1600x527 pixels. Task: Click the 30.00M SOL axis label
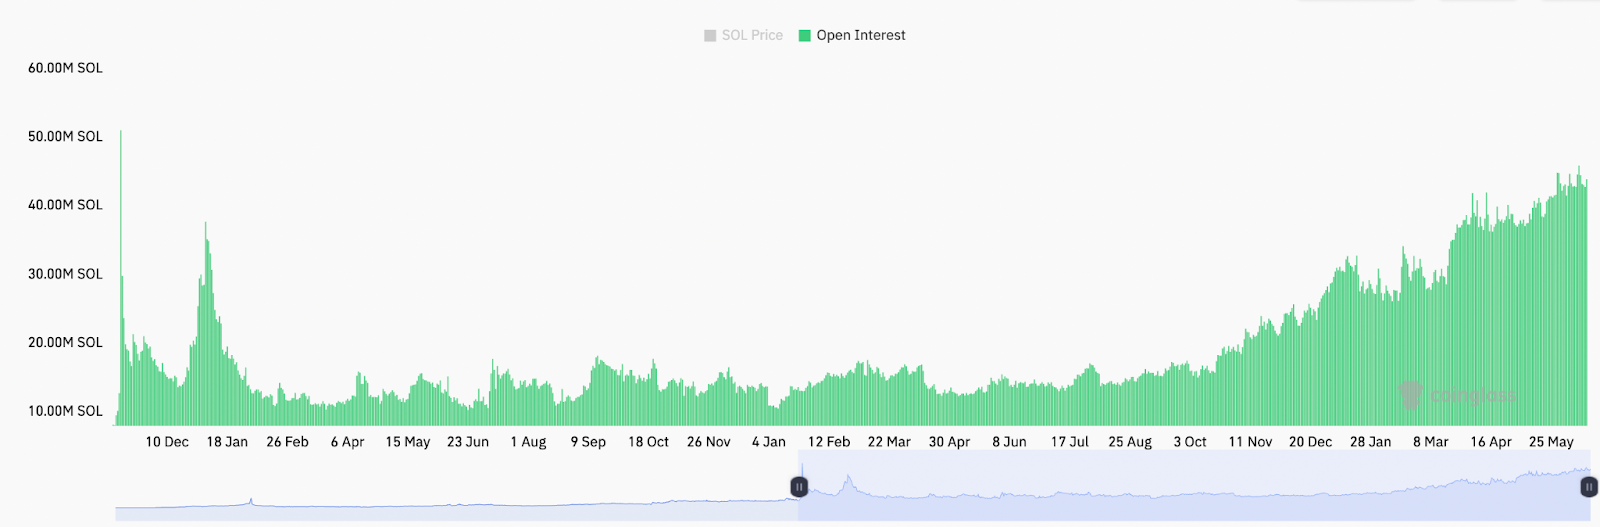[65, 274]
